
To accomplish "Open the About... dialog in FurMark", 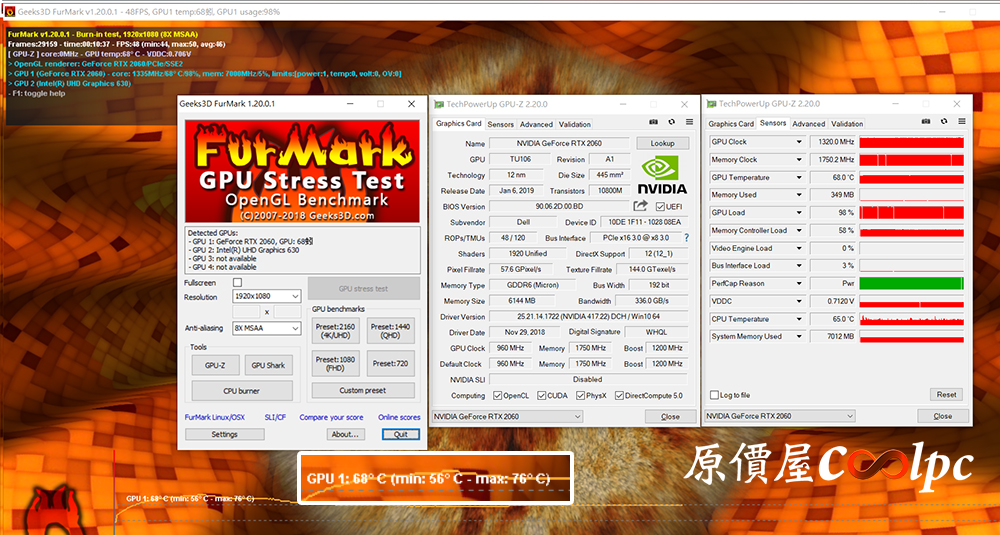I will coord(346,434).
